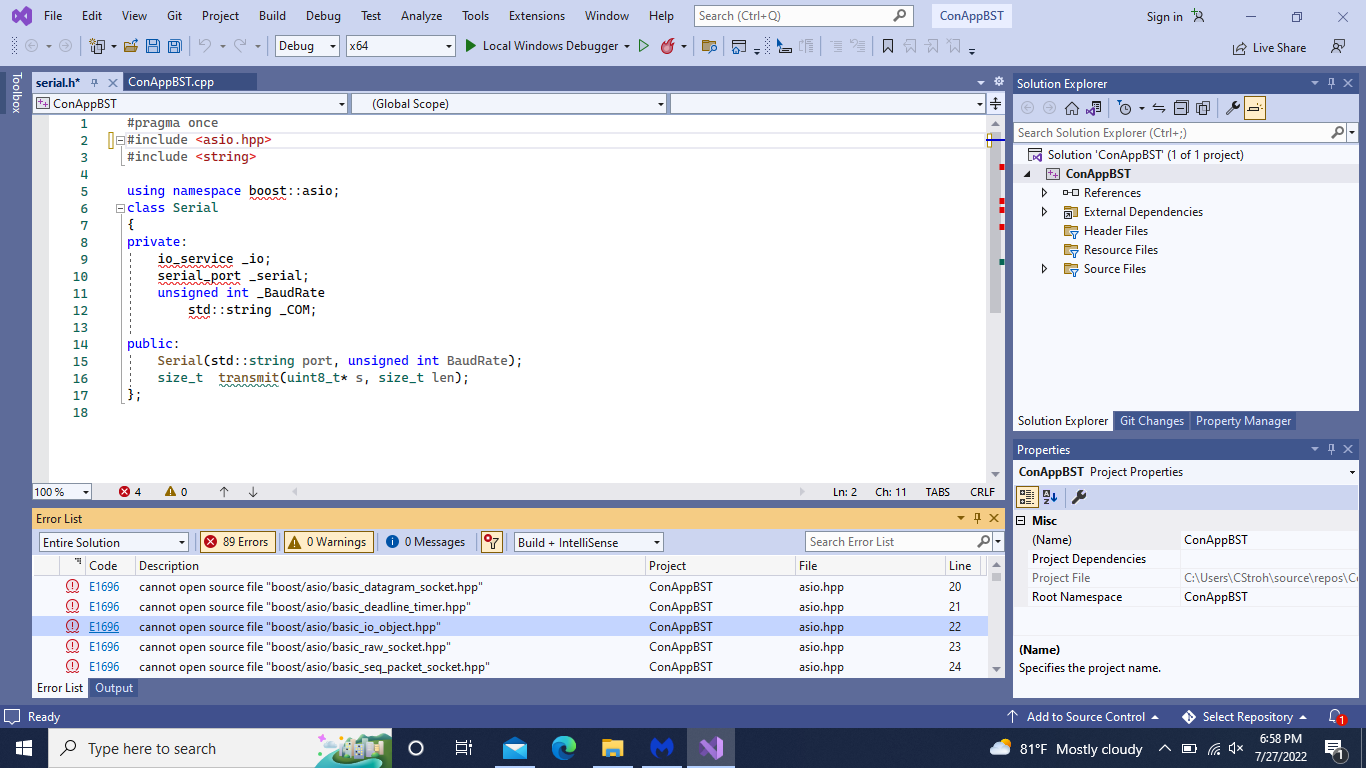Open Microsoft Edge from the taskbar
The width and height of the screenshot is (1366, 768).
click(x=564, y=748)
